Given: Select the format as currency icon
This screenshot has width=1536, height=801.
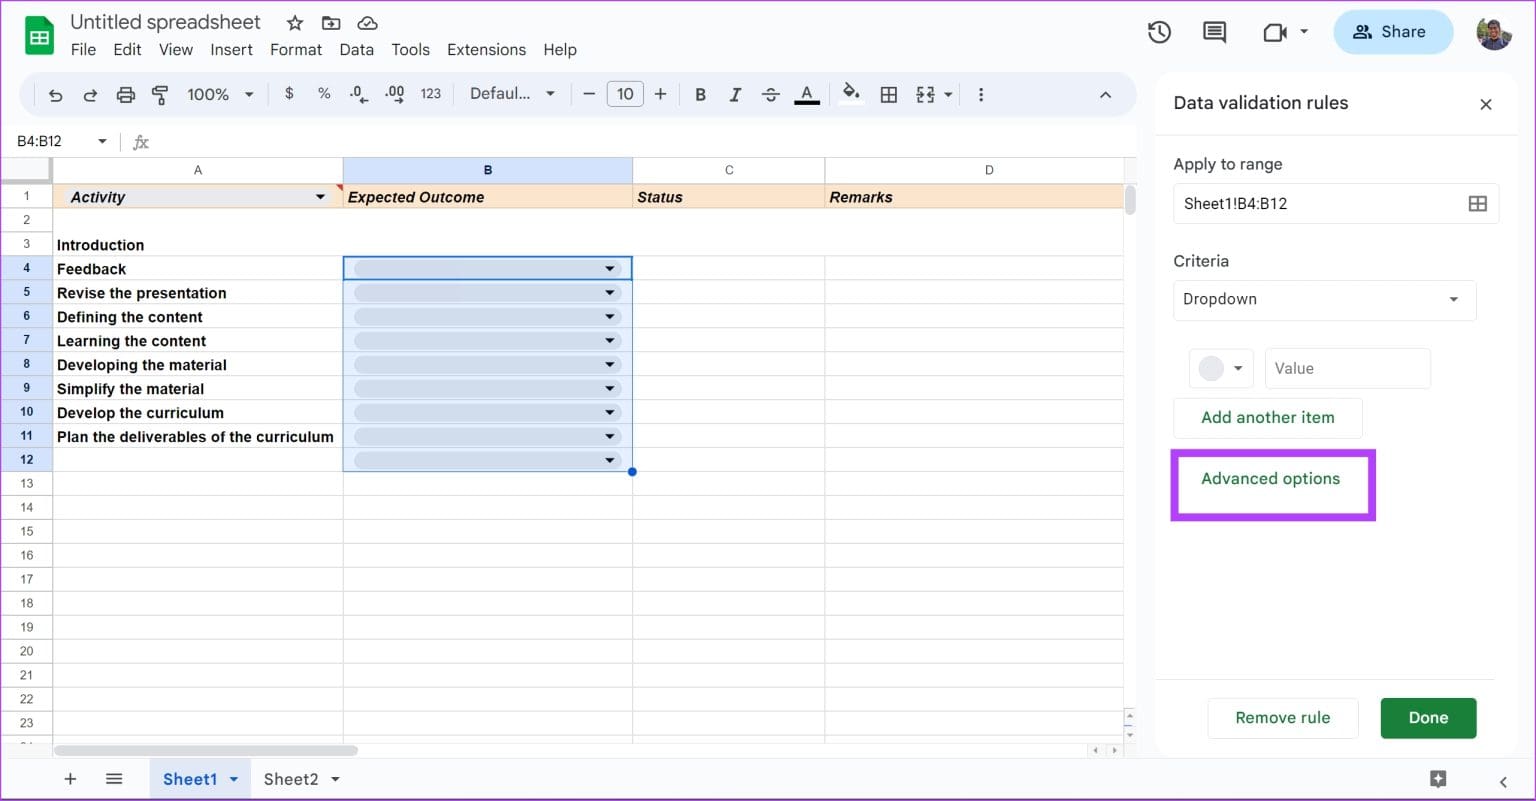Looking at the screenshot, I should click(289, 93).
